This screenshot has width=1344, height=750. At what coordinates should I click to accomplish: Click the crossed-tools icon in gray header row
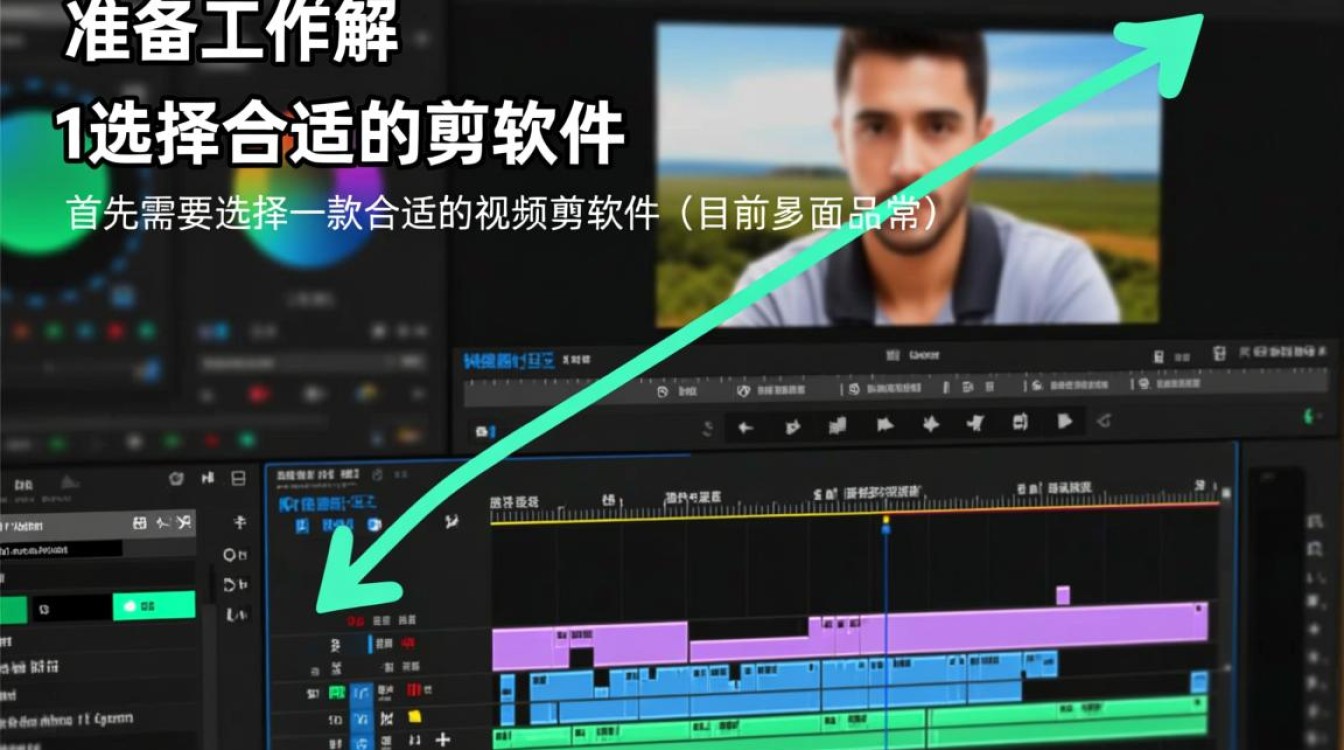click(x=183, y=522)
